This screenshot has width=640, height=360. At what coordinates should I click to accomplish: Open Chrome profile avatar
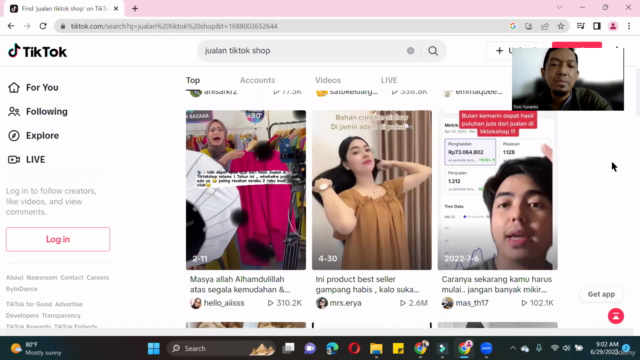point(613,26)
